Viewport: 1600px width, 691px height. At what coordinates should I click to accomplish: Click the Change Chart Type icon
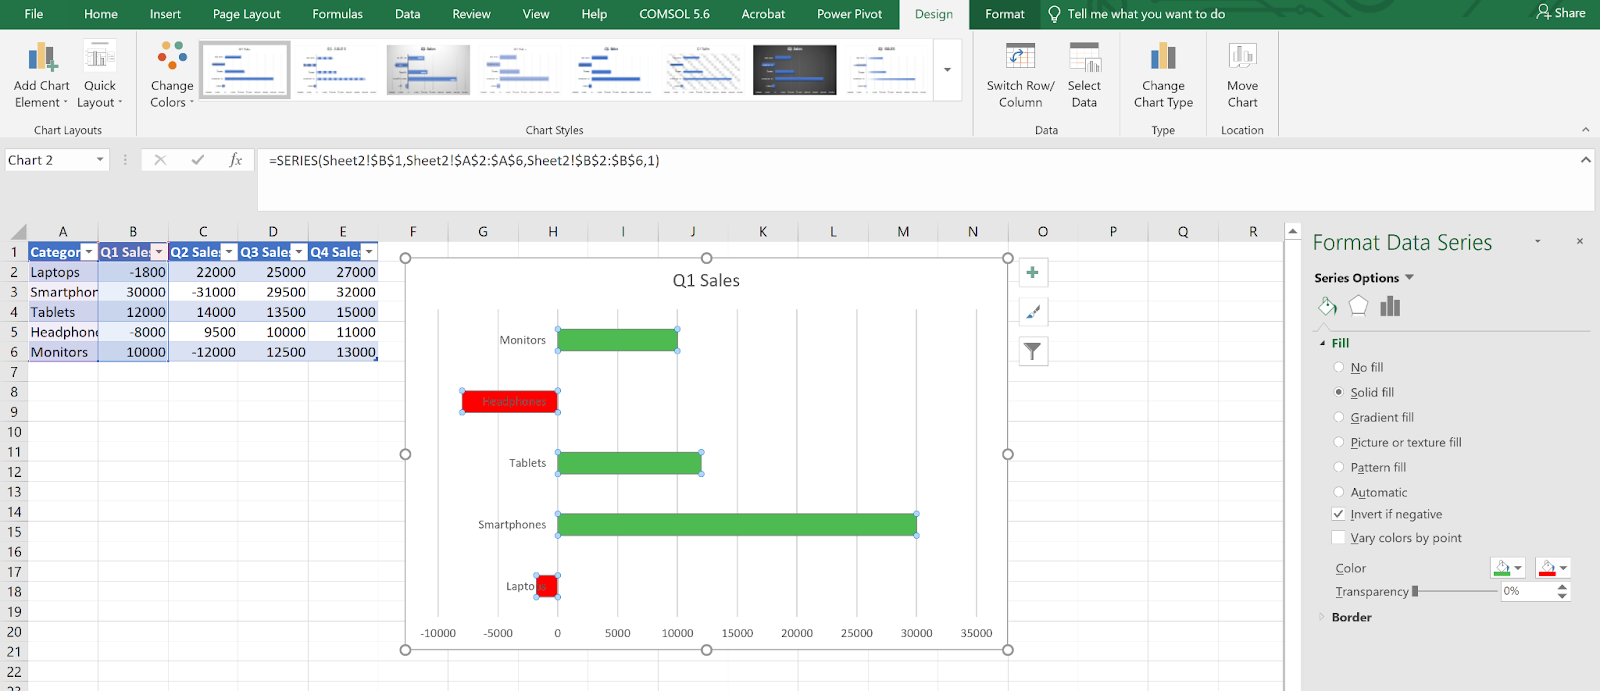tap(1163, 58)
